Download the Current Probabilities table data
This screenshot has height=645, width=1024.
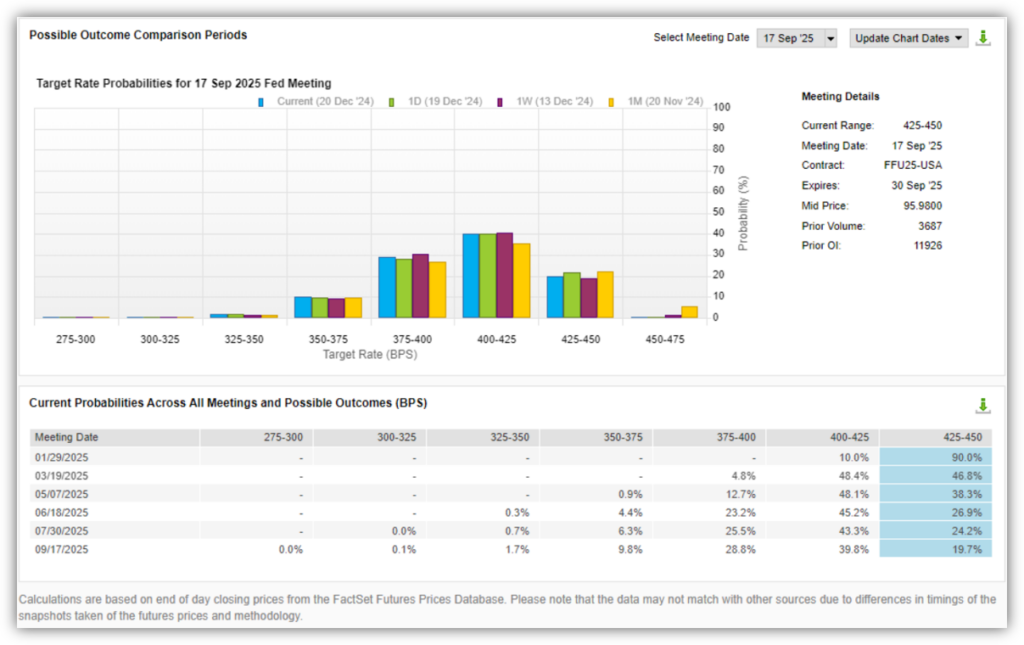[x=983, y=405]
